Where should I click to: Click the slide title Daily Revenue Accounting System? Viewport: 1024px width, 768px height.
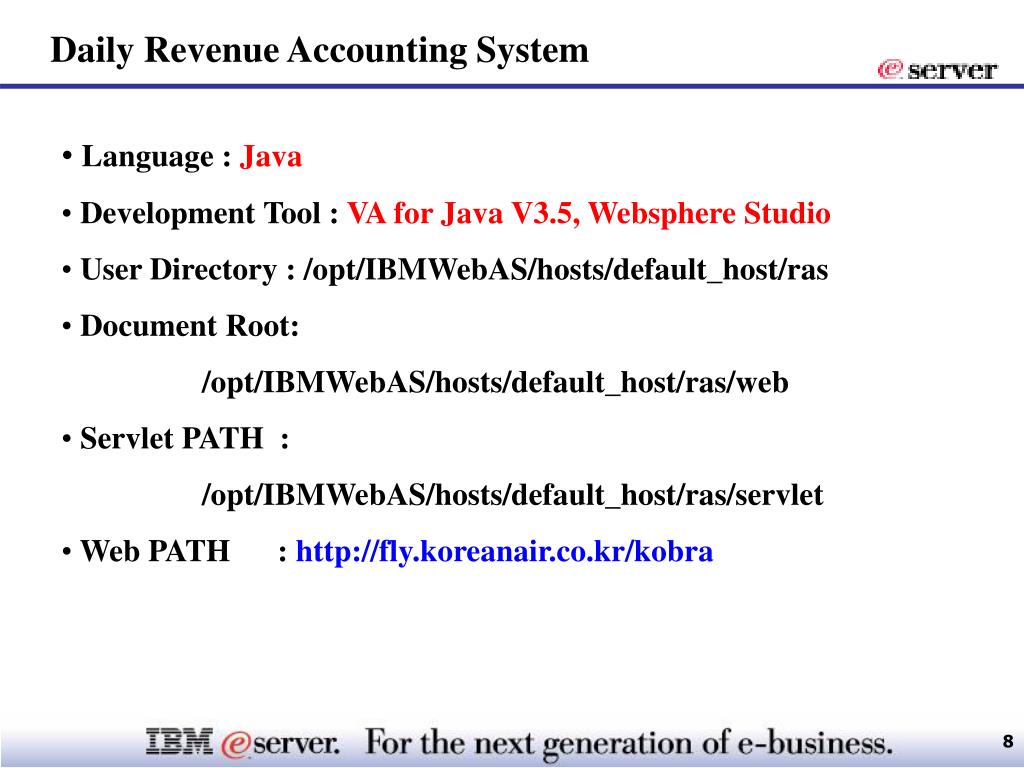319,51
